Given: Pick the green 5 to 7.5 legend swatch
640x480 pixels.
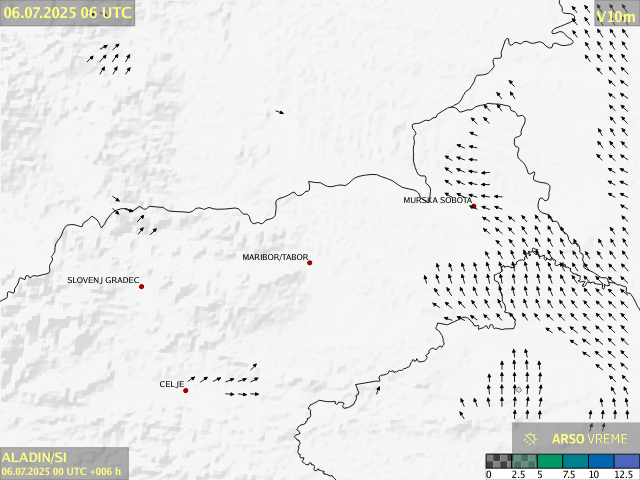Looking at the screenshot, I should pyautogui.click(x=550, y=461).
